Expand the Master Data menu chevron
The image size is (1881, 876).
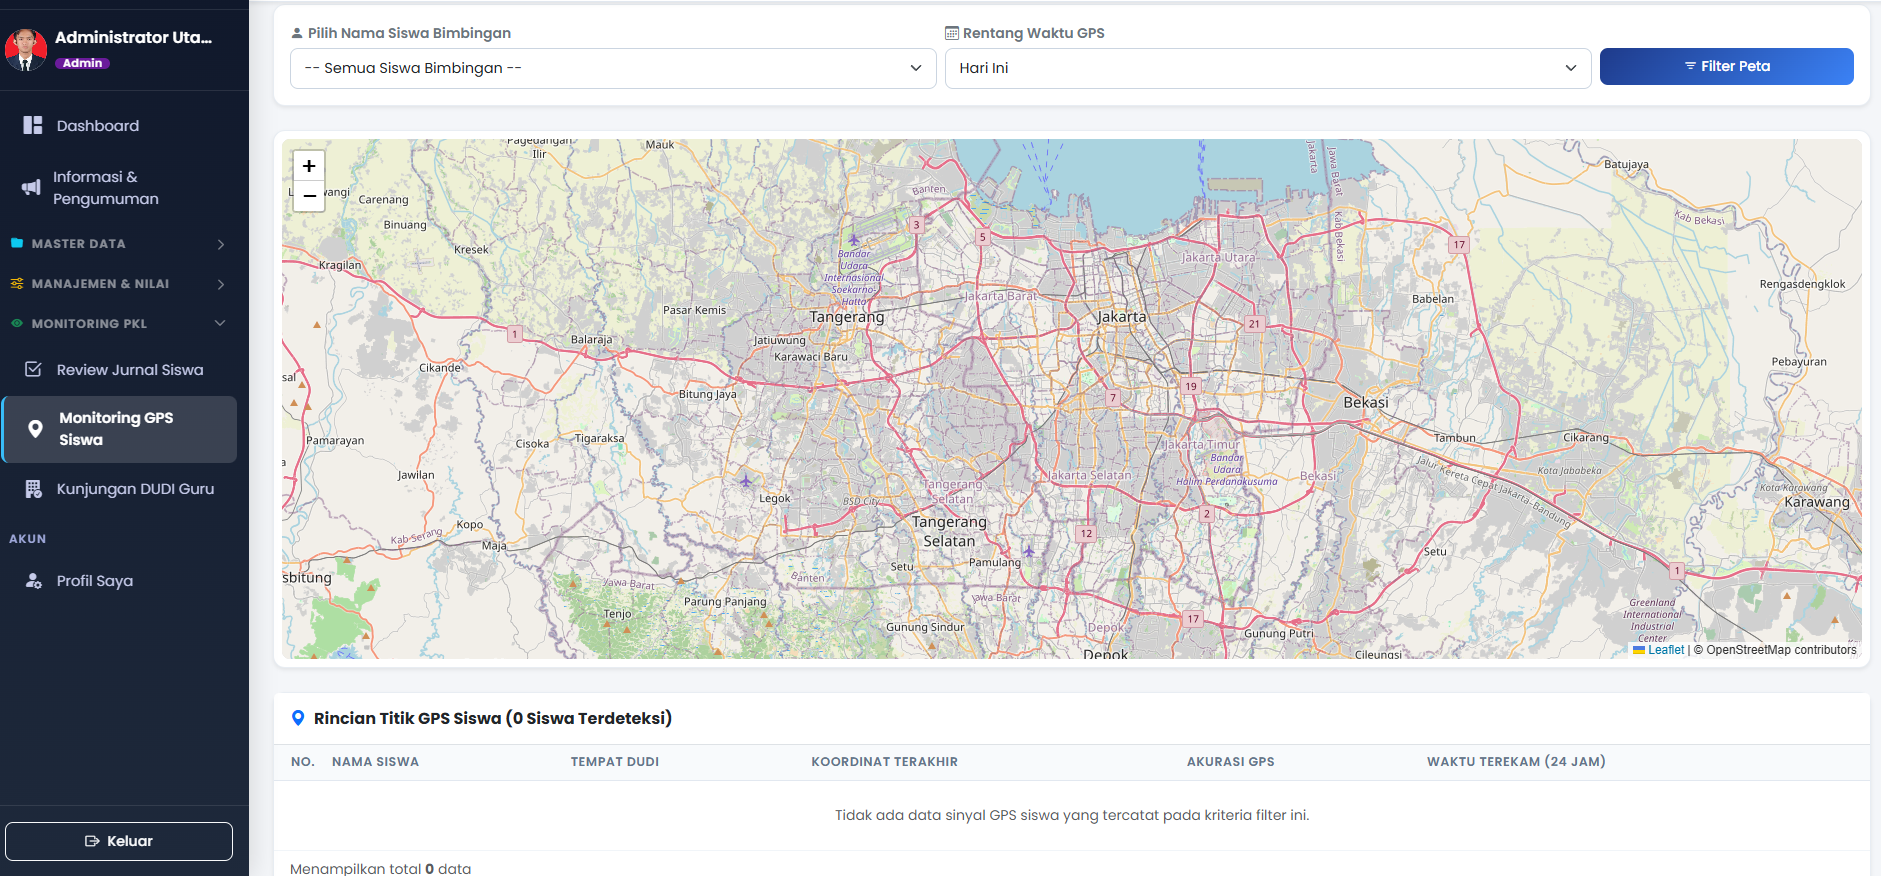tap(221, 244)
